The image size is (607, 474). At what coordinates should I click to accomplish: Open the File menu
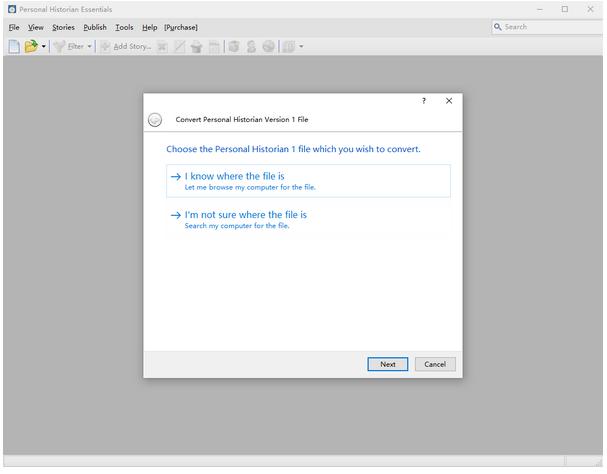click(14, 27)
